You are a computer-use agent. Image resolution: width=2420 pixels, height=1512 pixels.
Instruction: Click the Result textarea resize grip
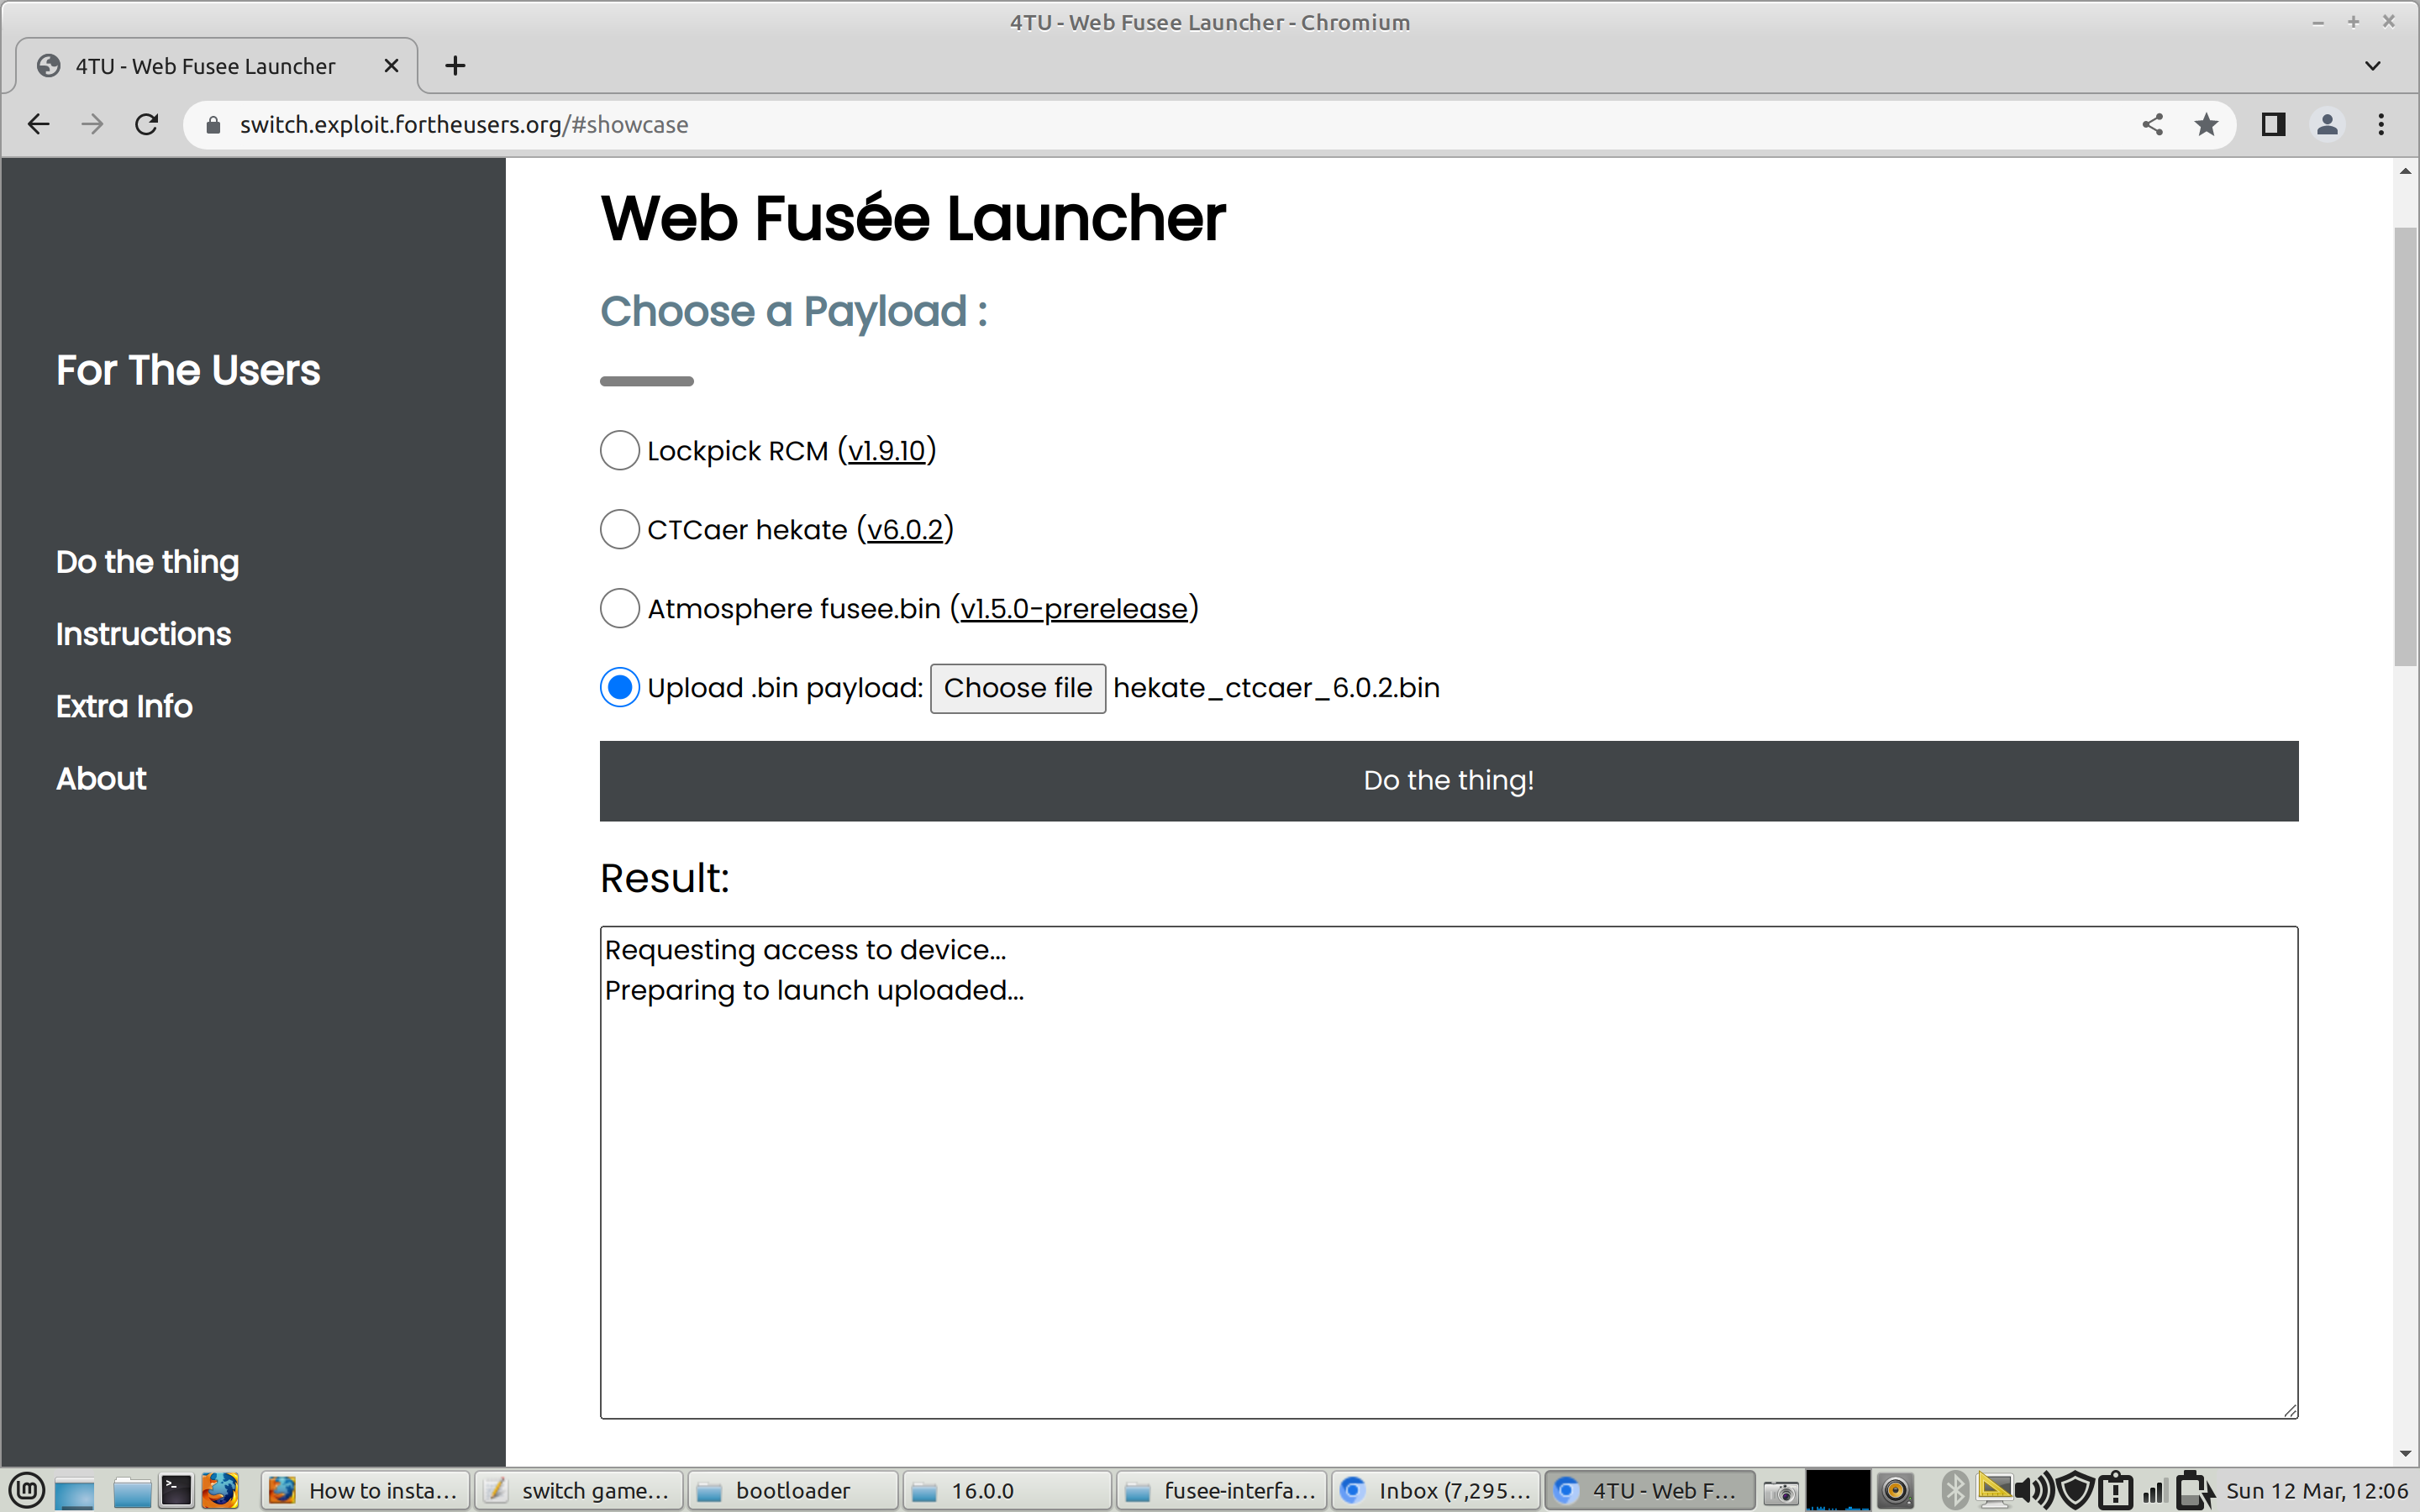2290,1410
